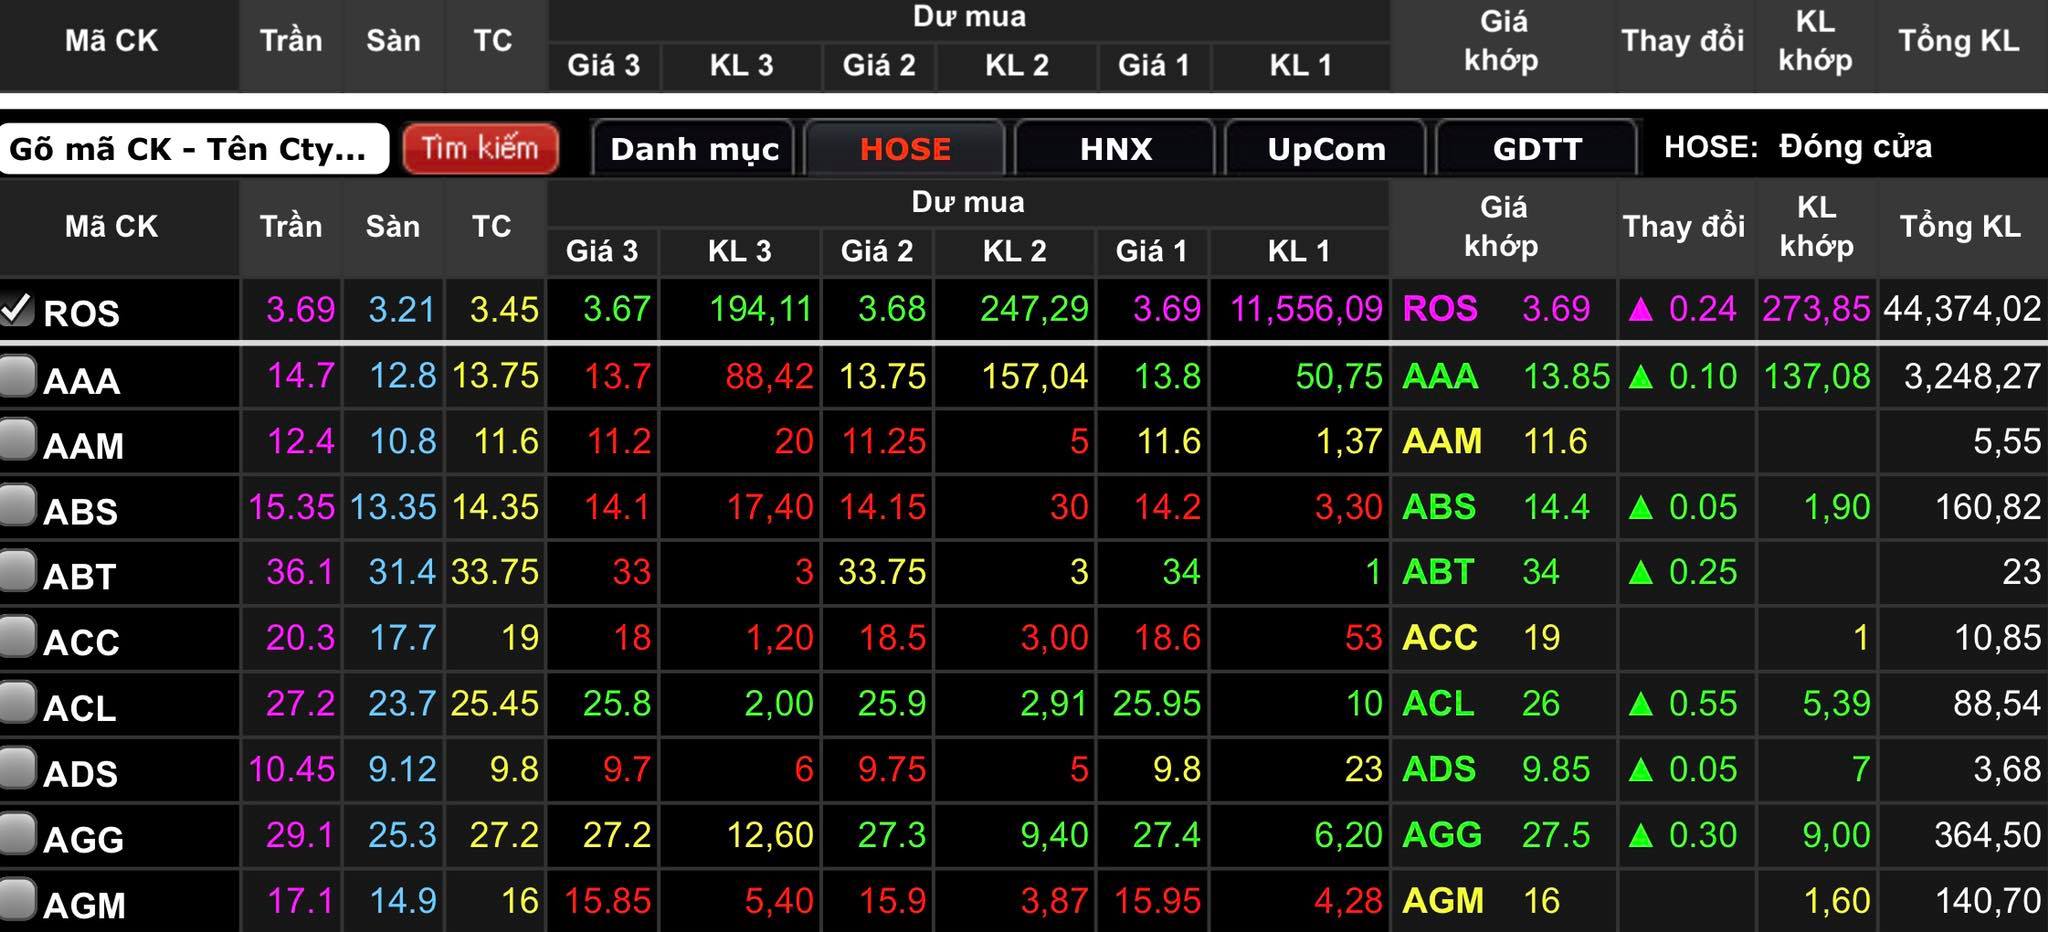Viewport: 2048px width, 932px height.
Task: Click the HOSE Đóng cửa market status
Action: [1797, 147]
